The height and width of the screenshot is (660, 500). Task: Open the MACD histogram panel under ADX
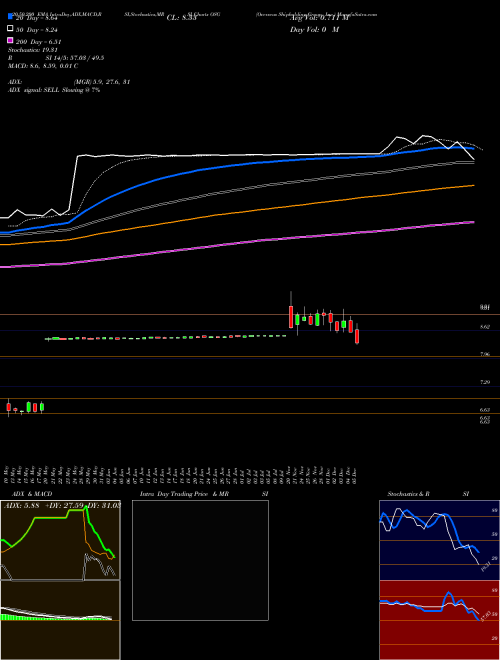tap(60, 620)
